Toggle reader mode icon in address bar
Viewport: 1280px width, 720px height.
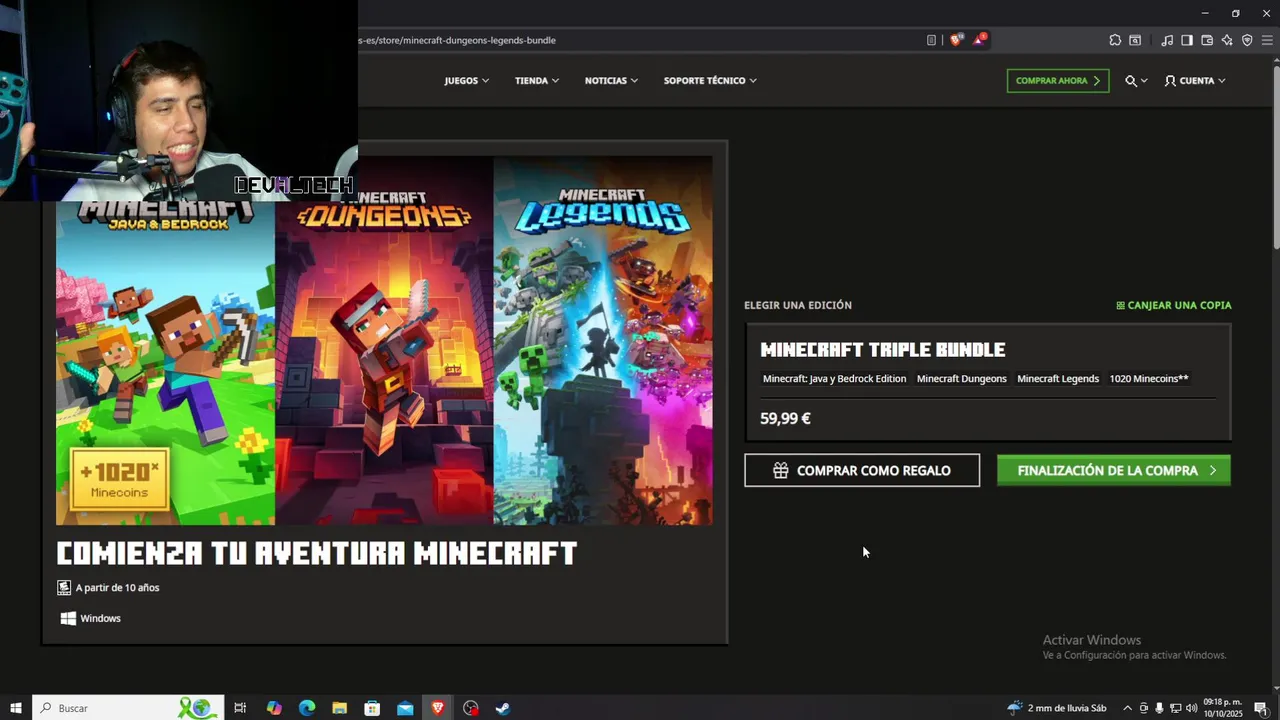(x=931, y=40)
